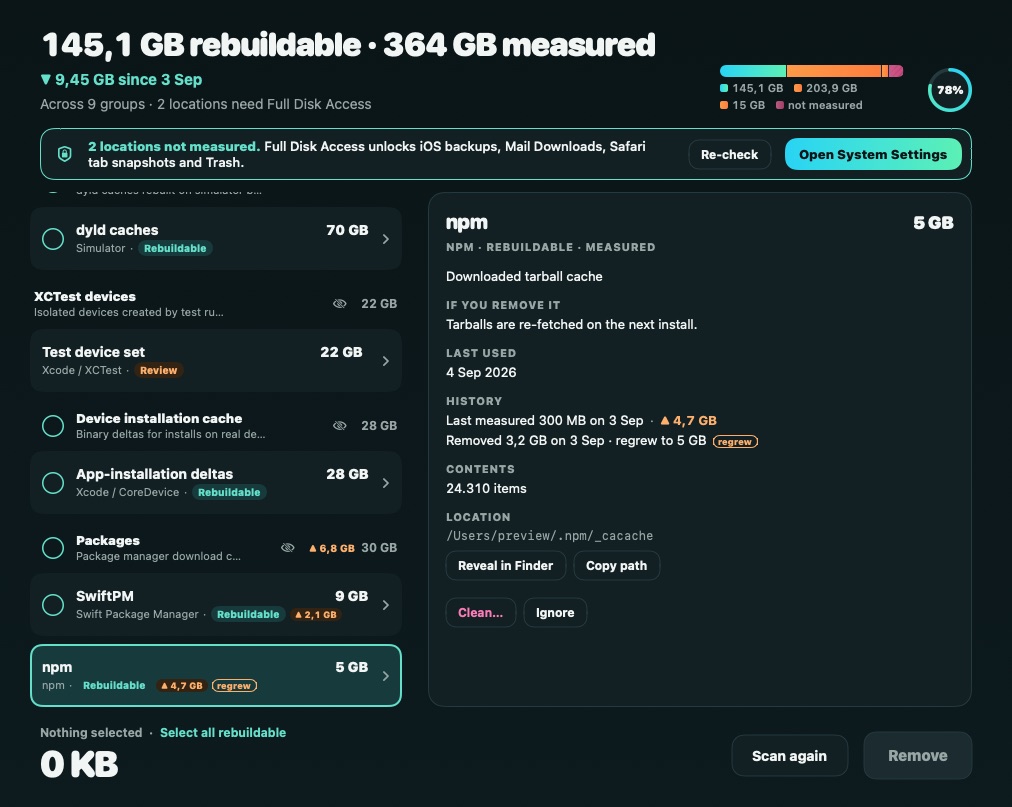Click the 'Nothing selected' status text
This screenshot has height=807, width=1012.
91,733
